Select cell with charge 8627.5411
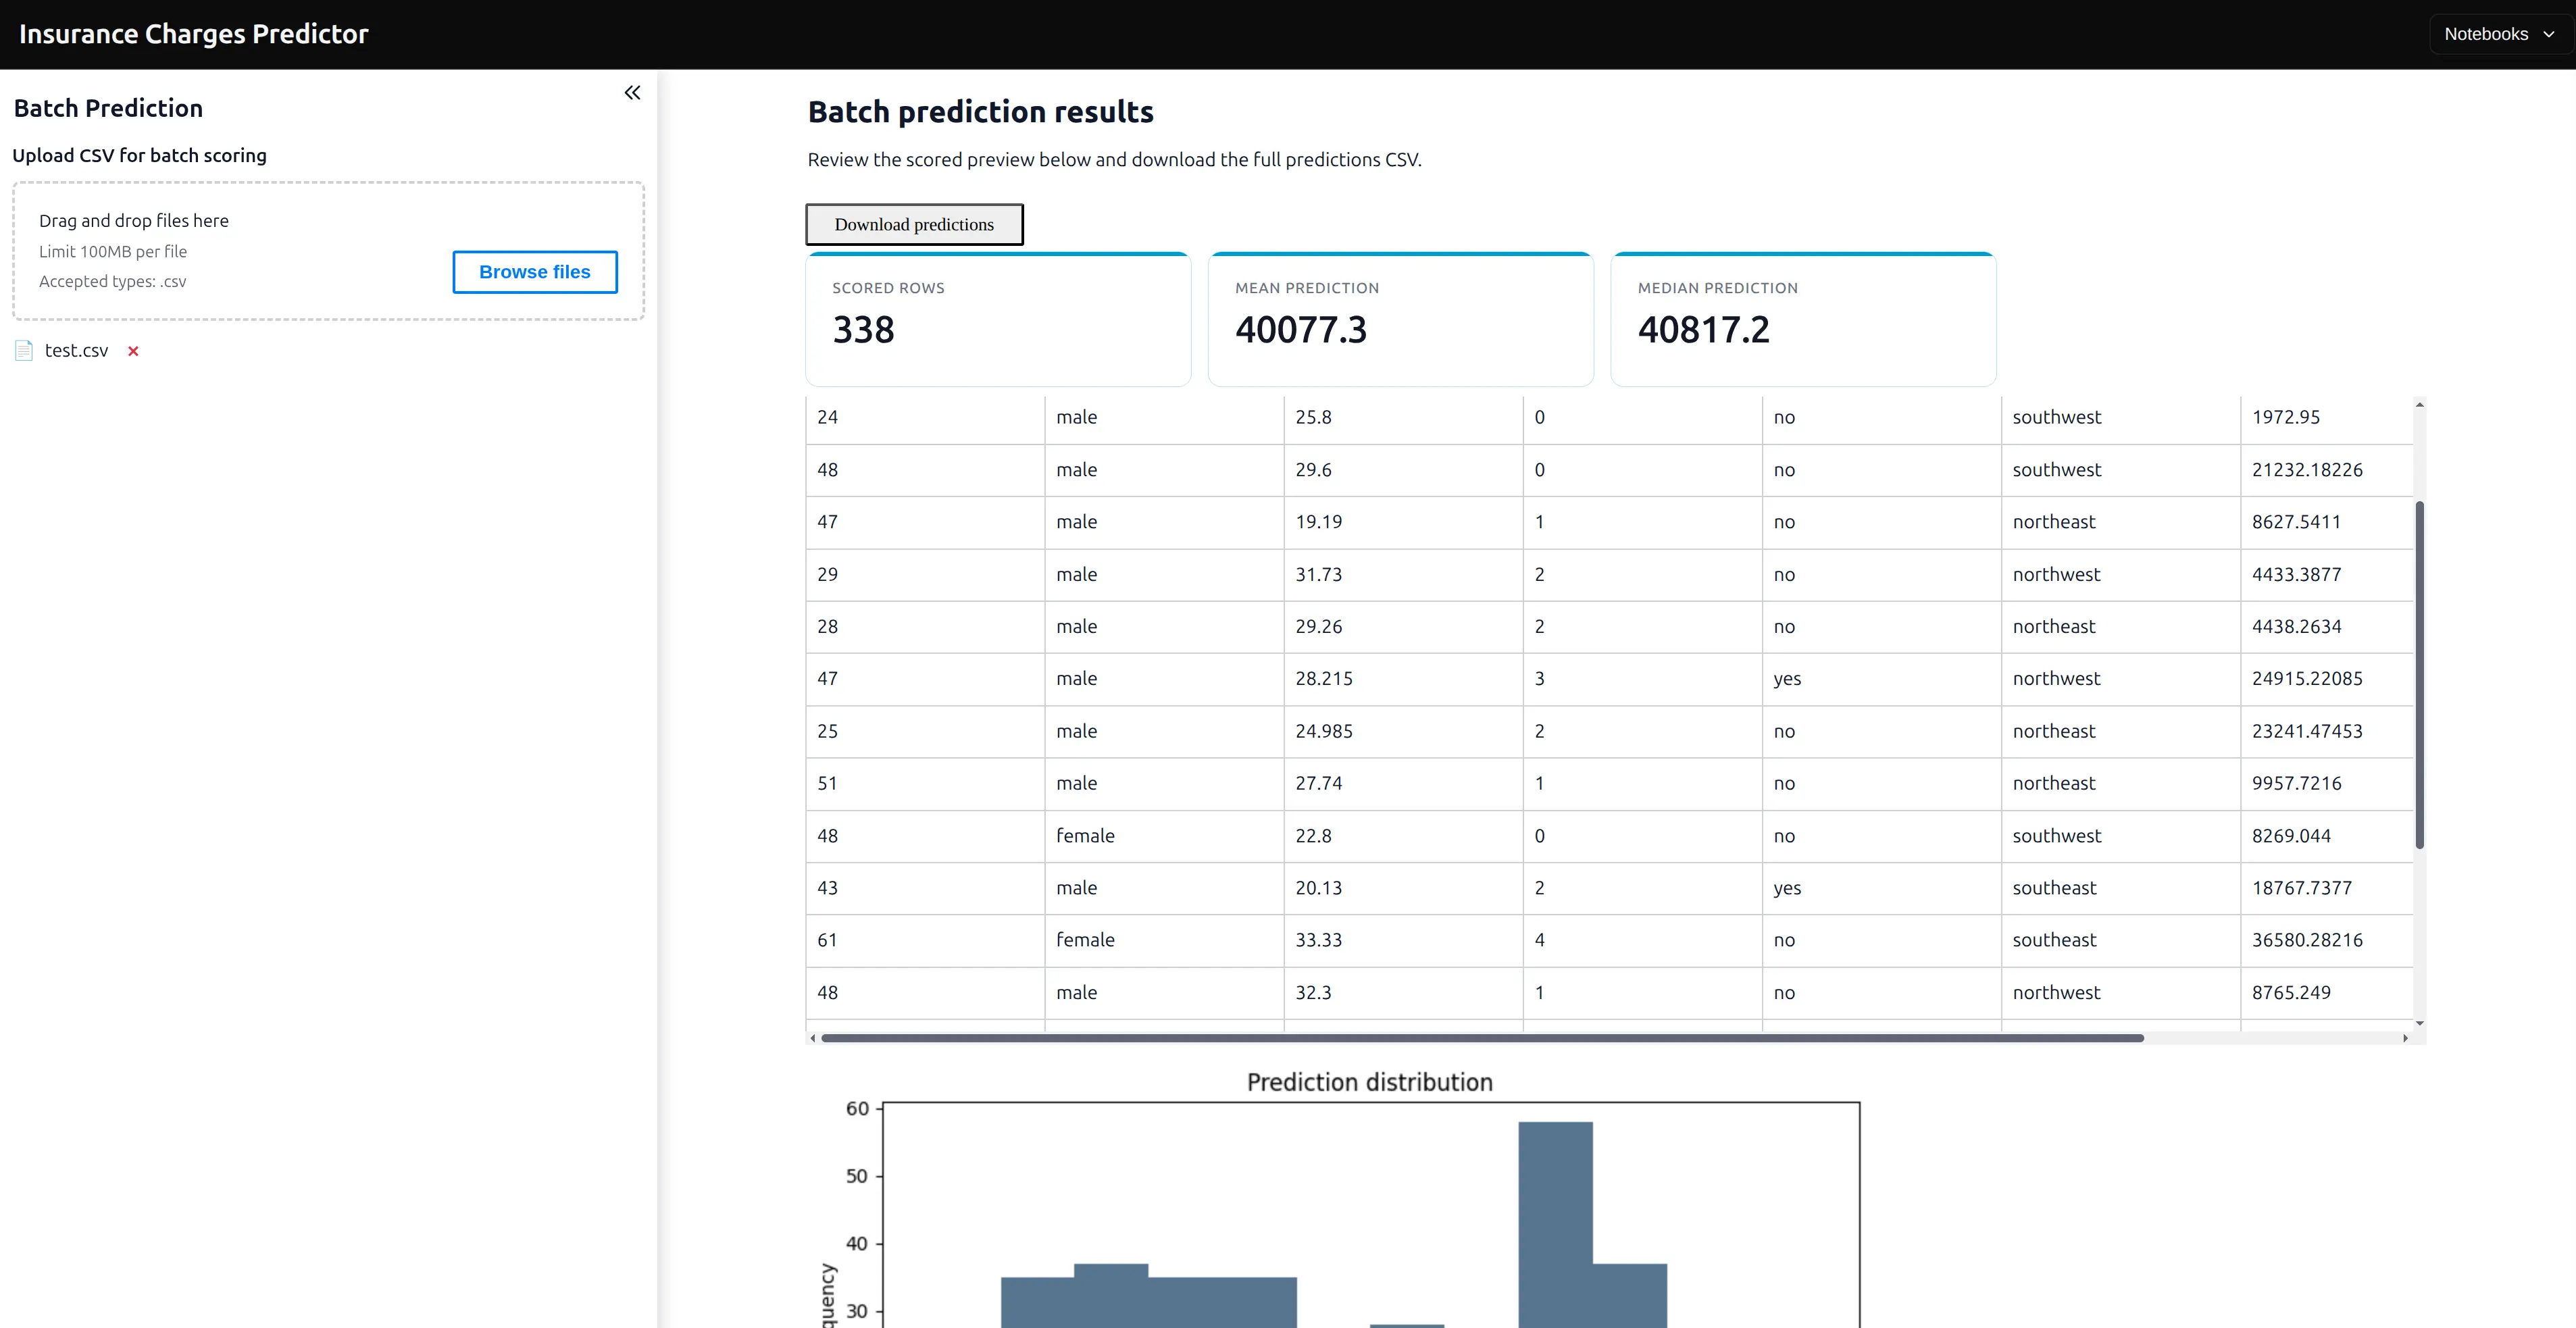2576x1328 pixels. click(x=2326, y=522)
